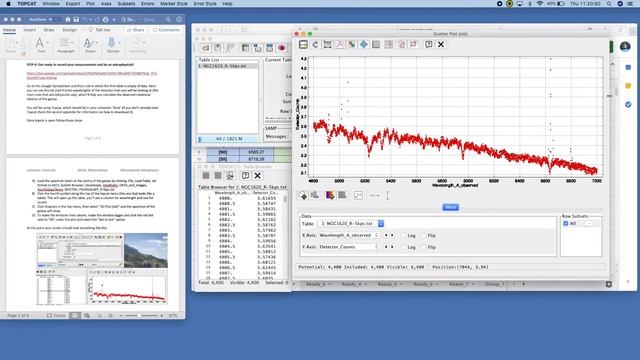Open the X Axis Wavelength_A_observed dropdown
Image resolution: width=640 pixels, height=360 pixels.
point(349,236)
